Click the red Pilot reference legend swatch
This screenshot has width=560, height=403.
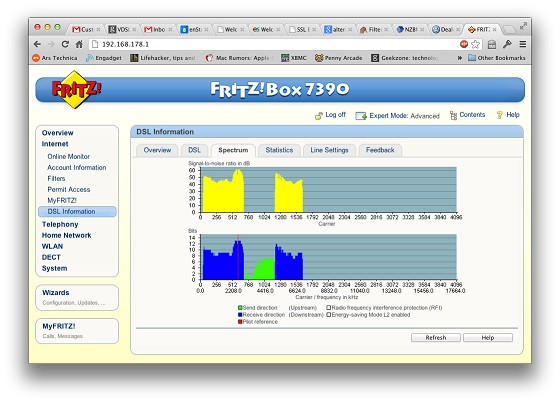(240, 322)
